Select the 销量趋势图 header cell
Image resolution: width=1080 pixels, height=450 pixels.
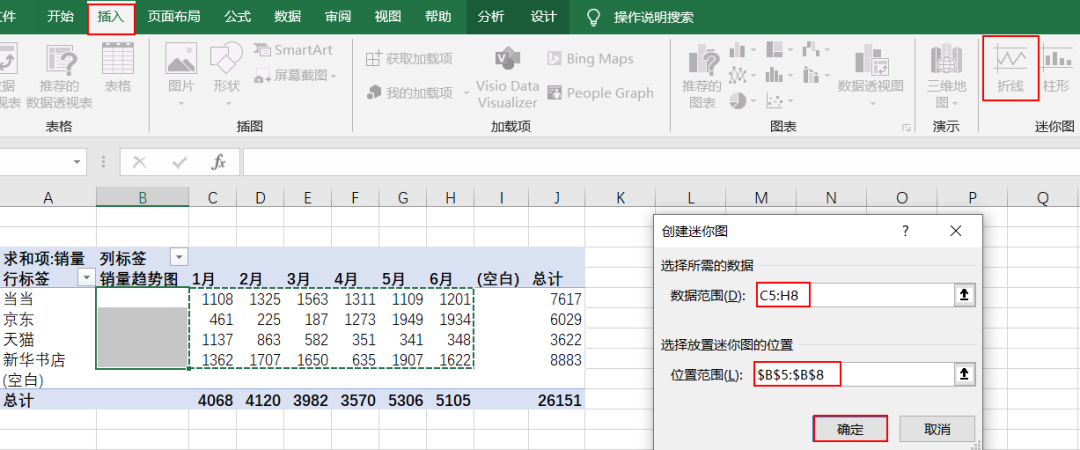[x=143, y=279]
